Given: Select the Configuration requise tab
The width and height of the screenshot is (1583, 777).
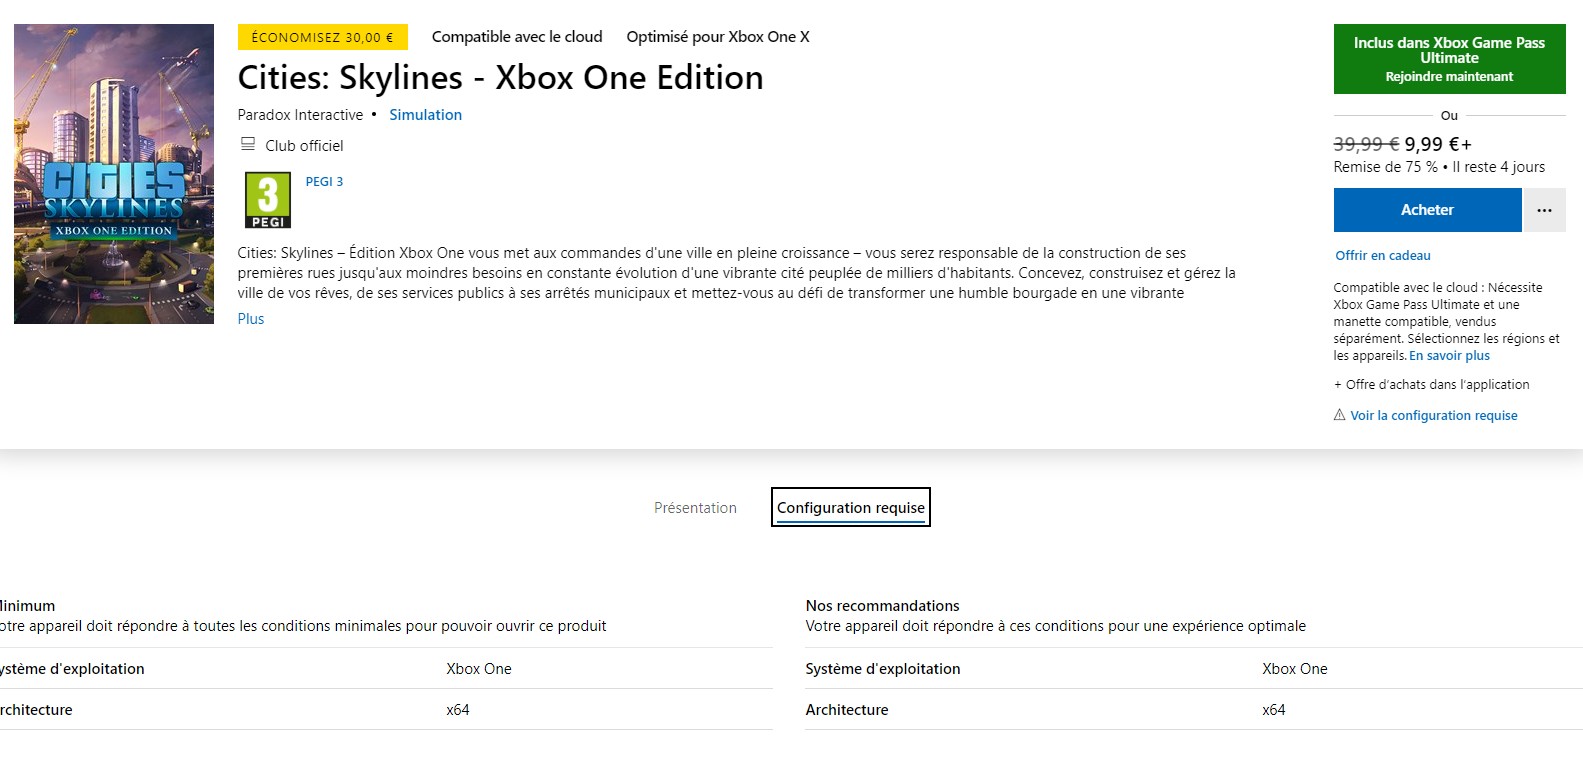Looking at the screenshot, I should point(851,508).
